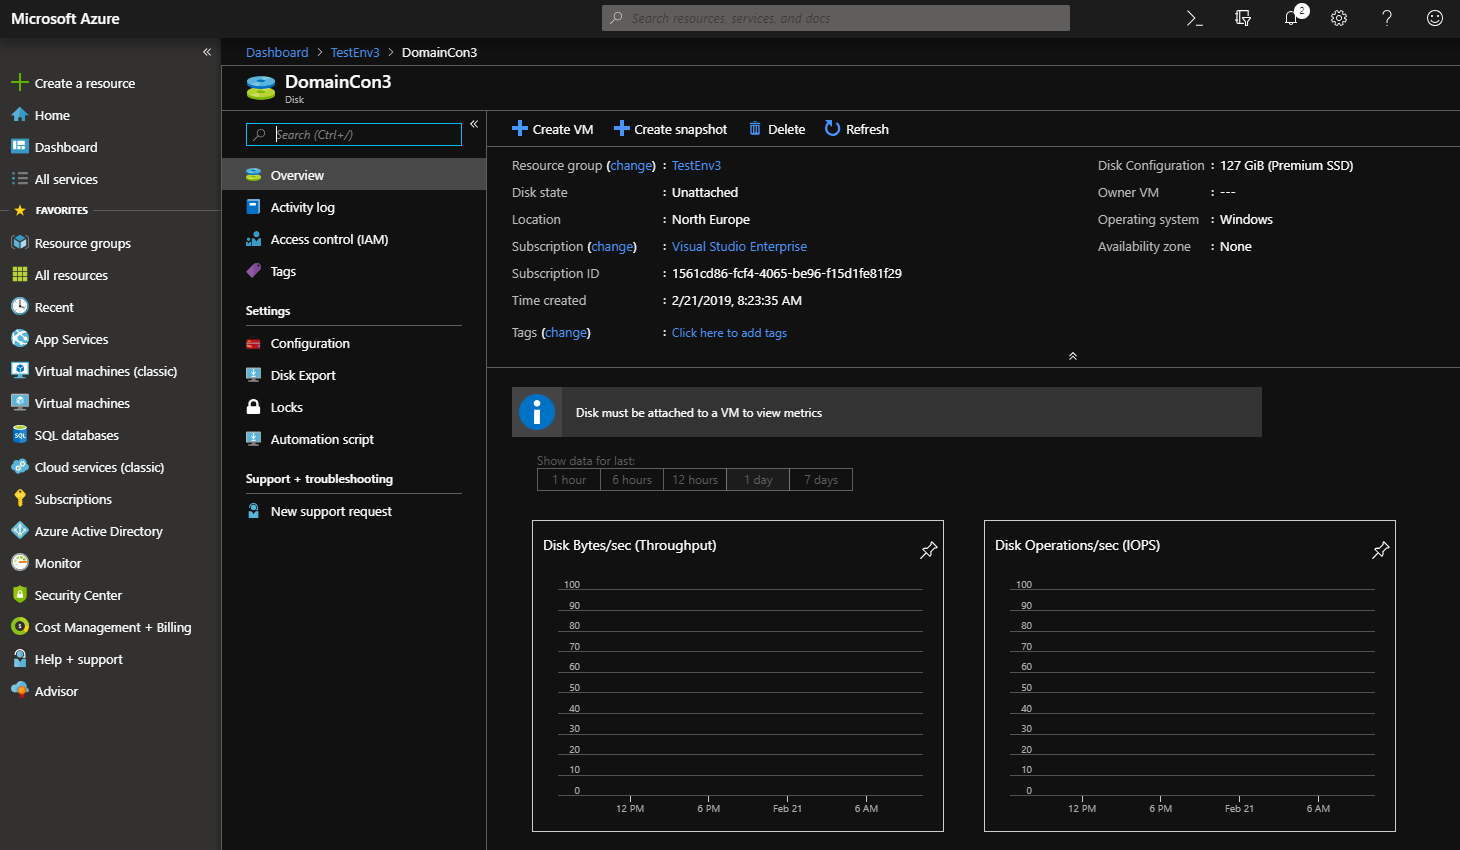Select the 7 days time range
The image size is (1460, 850).
point(821,480)
